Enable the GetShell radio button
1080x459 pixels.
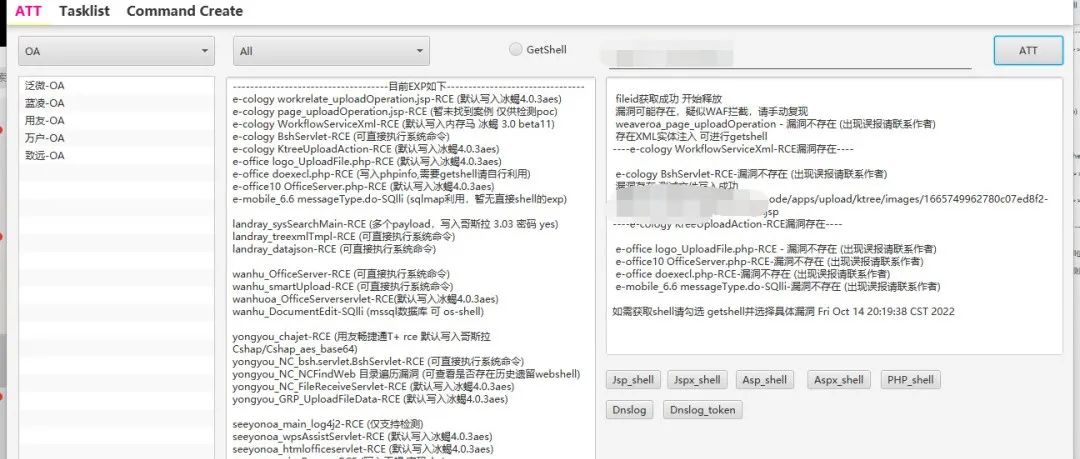(x=516, y=49)
